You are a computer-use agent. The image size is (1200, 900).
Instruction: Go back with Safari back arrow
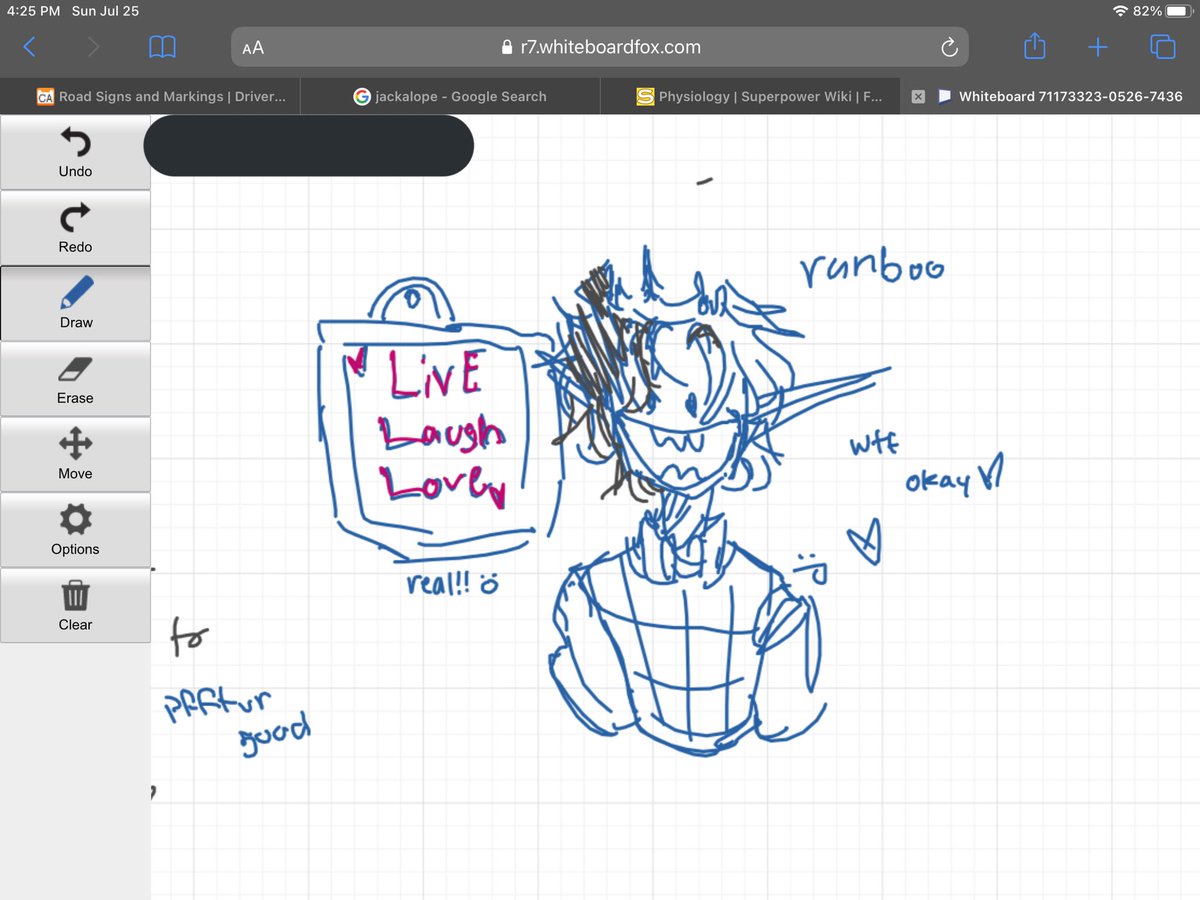pos(29,46)
